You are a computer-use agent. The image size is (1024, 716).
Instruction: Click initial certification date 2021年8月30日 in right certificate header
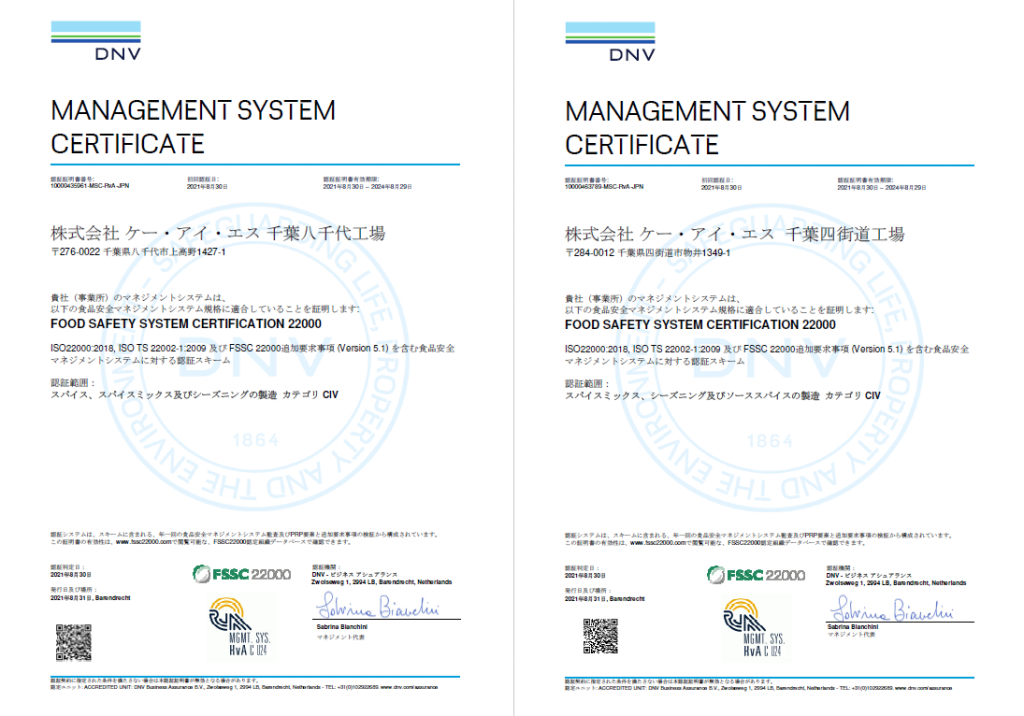click(722, 187)
